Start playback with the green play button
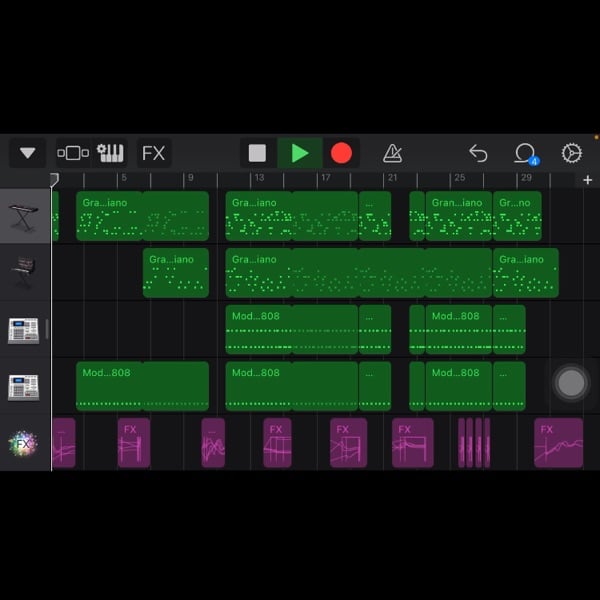Image resolution: width=600 pixels, height=600 pixels. pos(300,153)
